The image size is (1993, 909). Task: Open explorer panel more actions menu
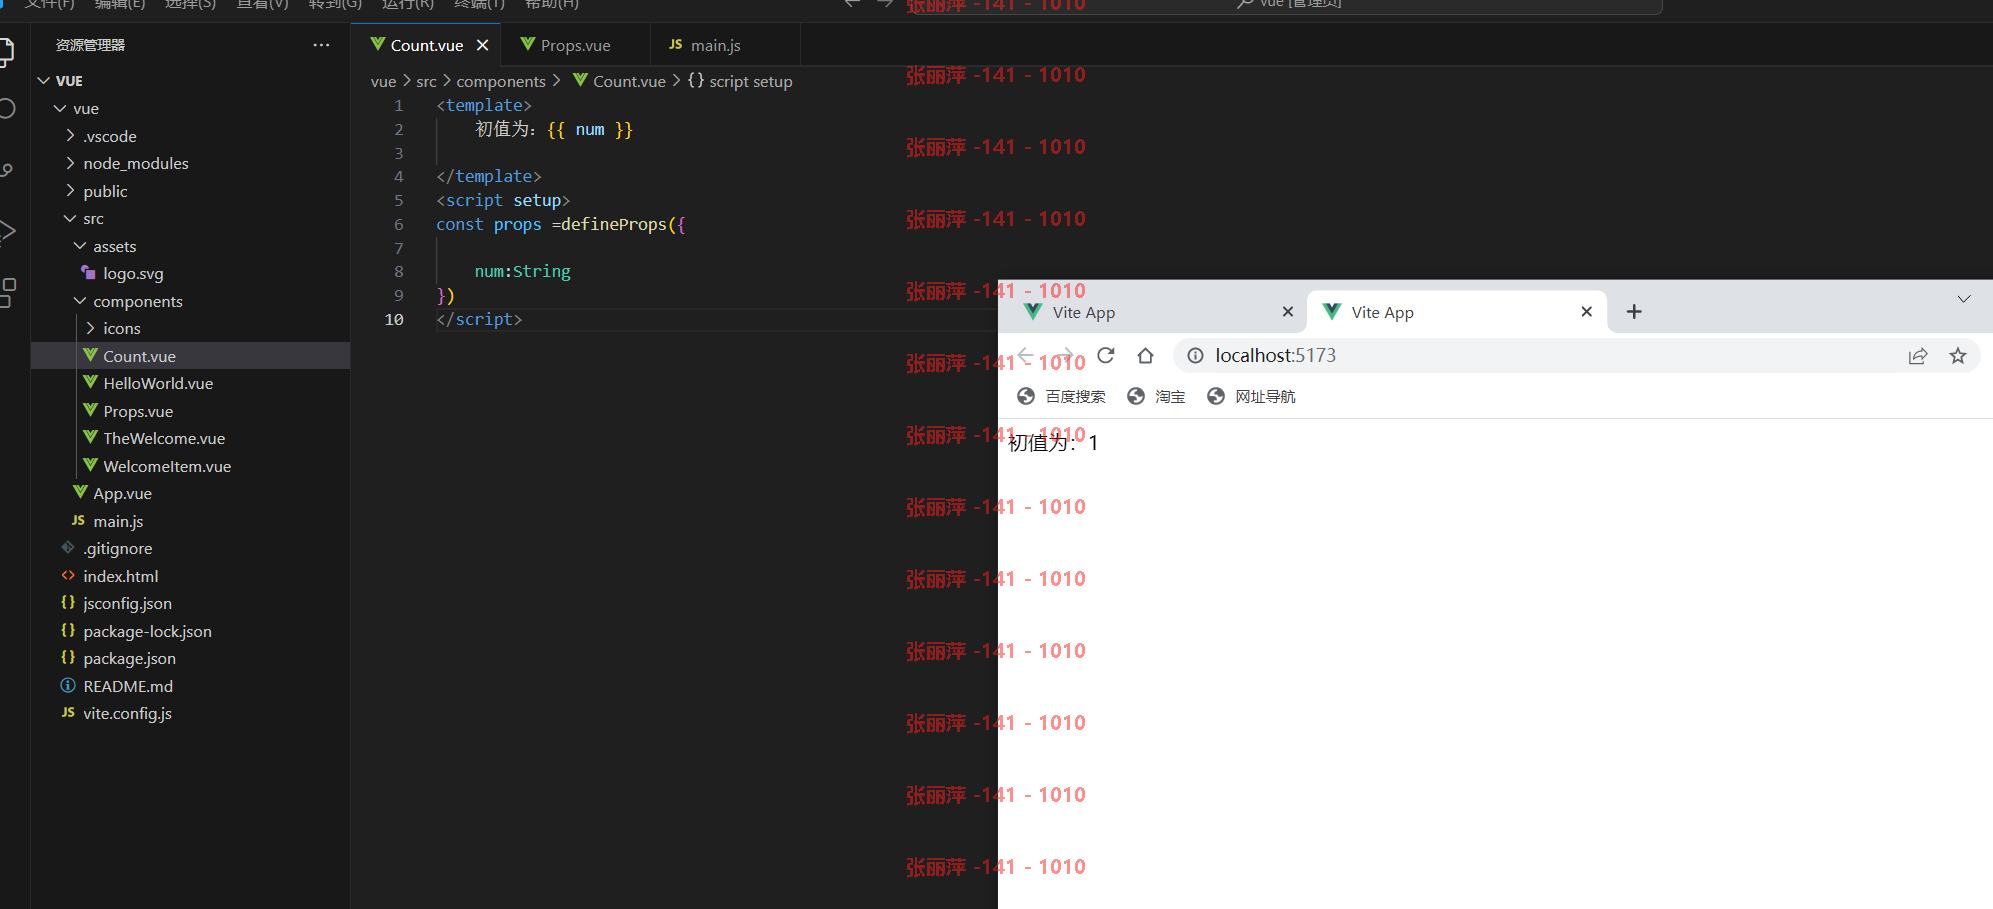tap(321, 45)
